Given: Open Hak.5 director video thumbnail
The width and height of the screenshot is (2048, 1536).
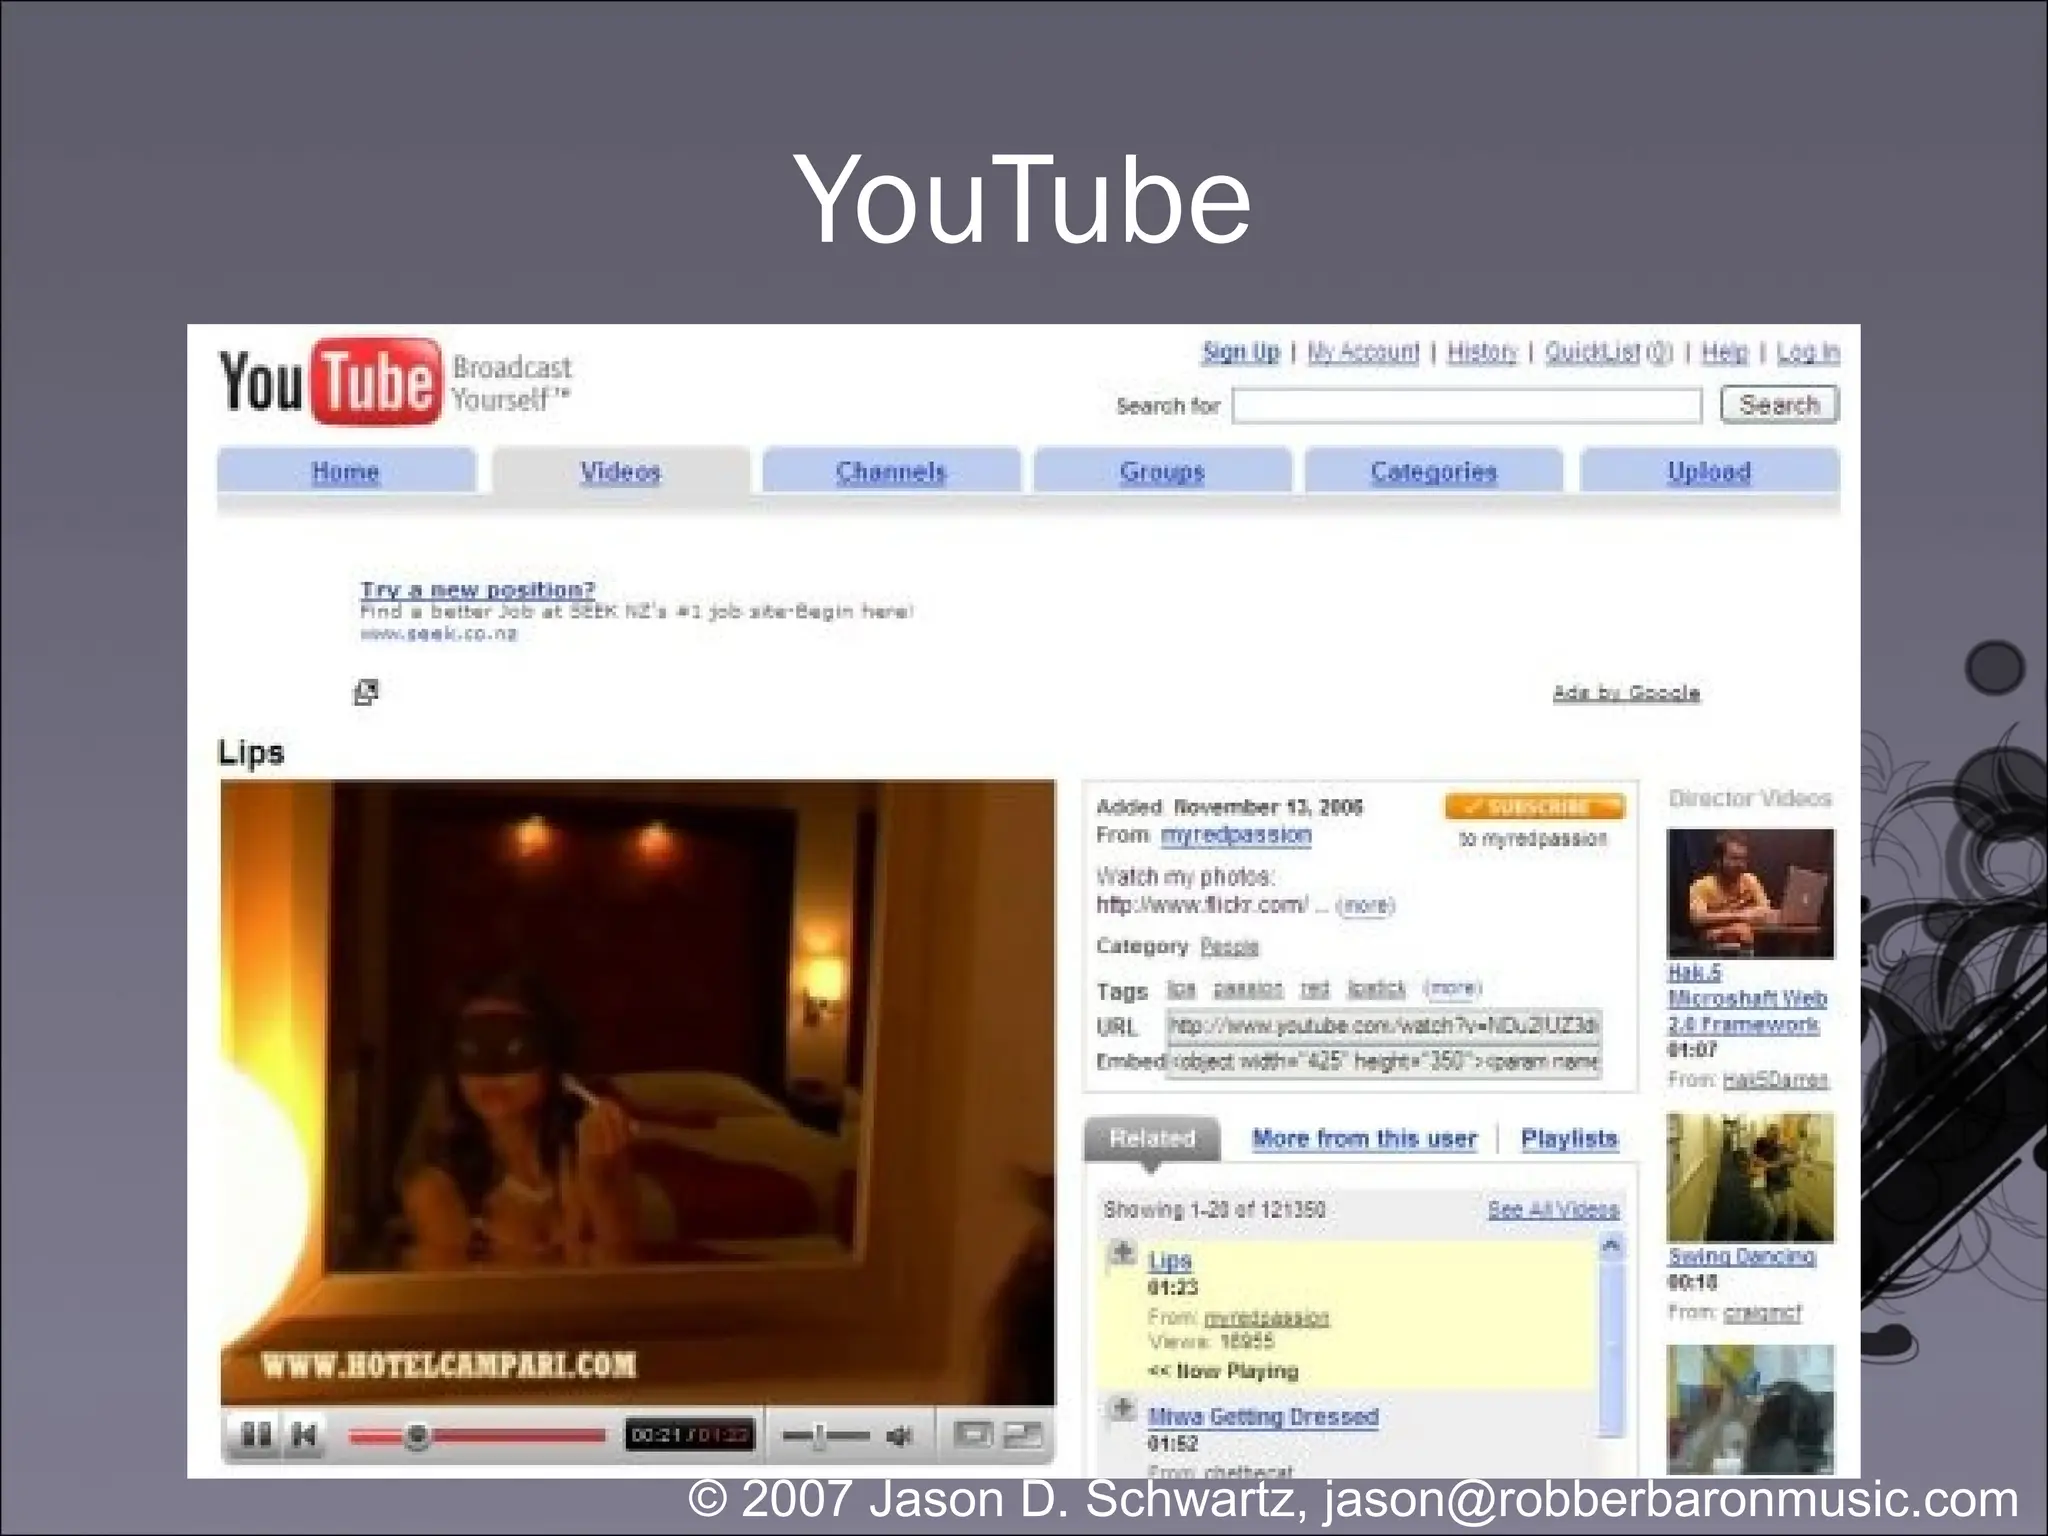Looking at the screenshot, I should pos(1751,893).
